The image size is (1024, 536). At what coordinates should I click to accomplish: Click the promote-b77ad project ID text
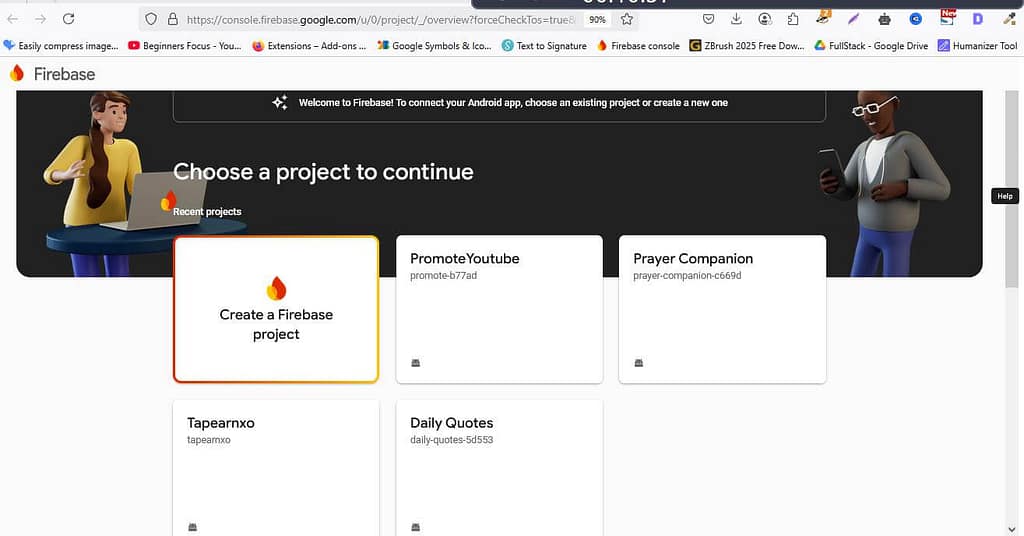click(x=443, y=276)
